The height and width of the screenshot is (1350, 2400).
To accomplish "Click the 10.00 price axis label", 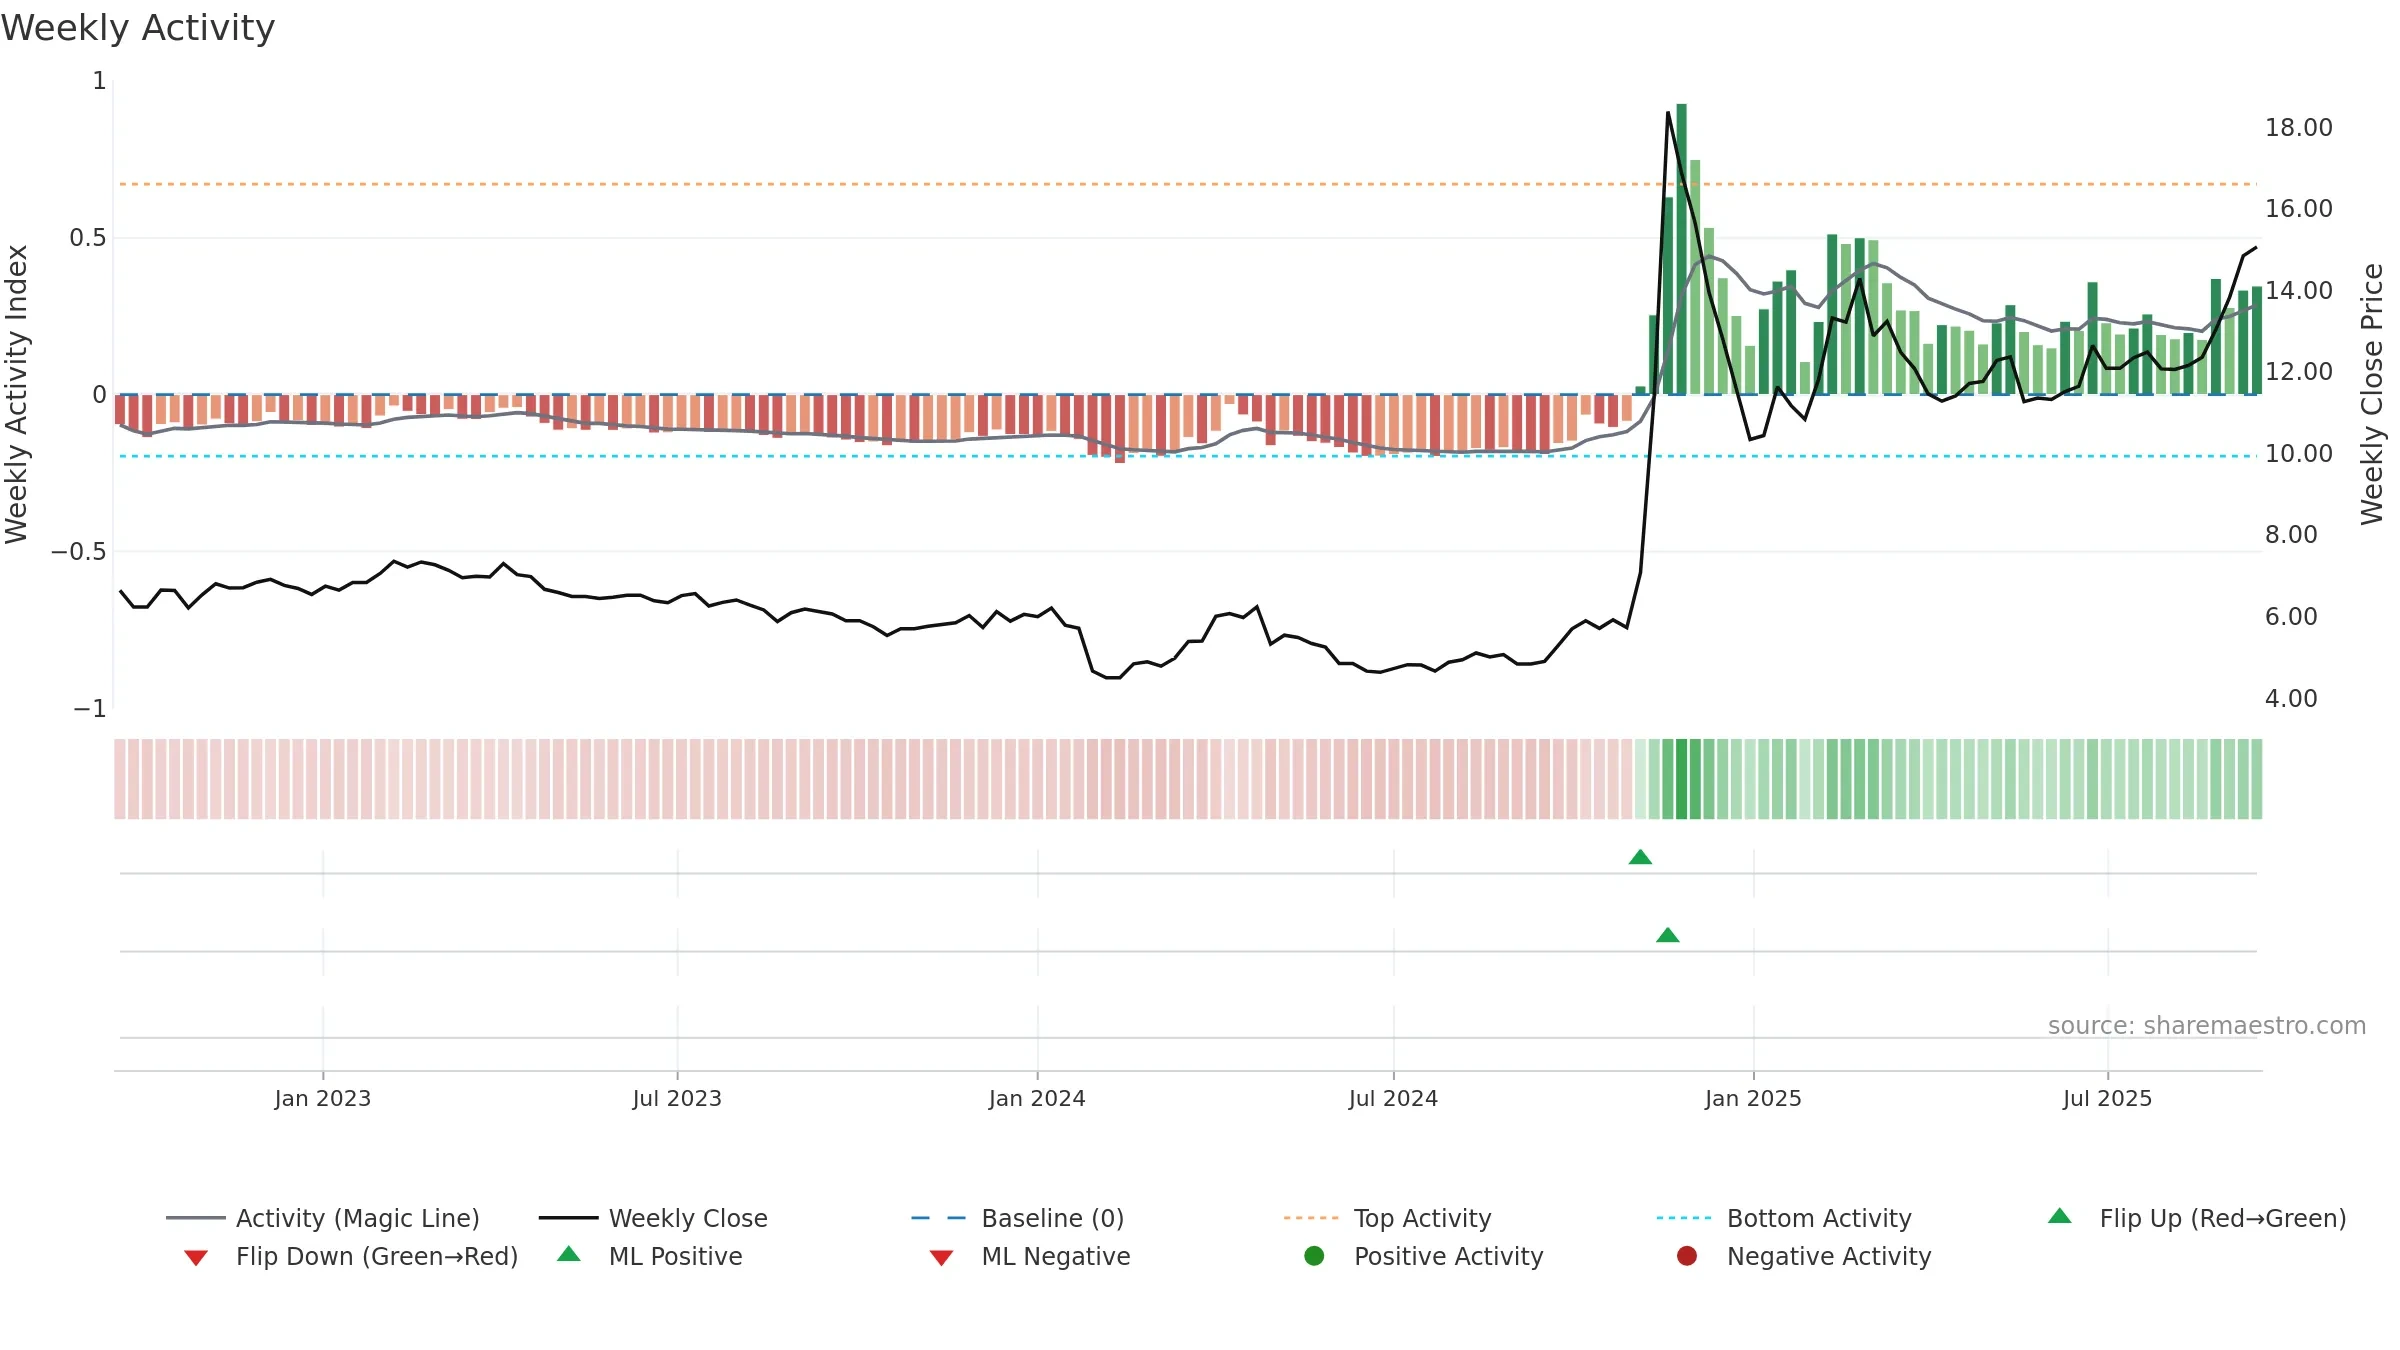I will click(2298, 454).
